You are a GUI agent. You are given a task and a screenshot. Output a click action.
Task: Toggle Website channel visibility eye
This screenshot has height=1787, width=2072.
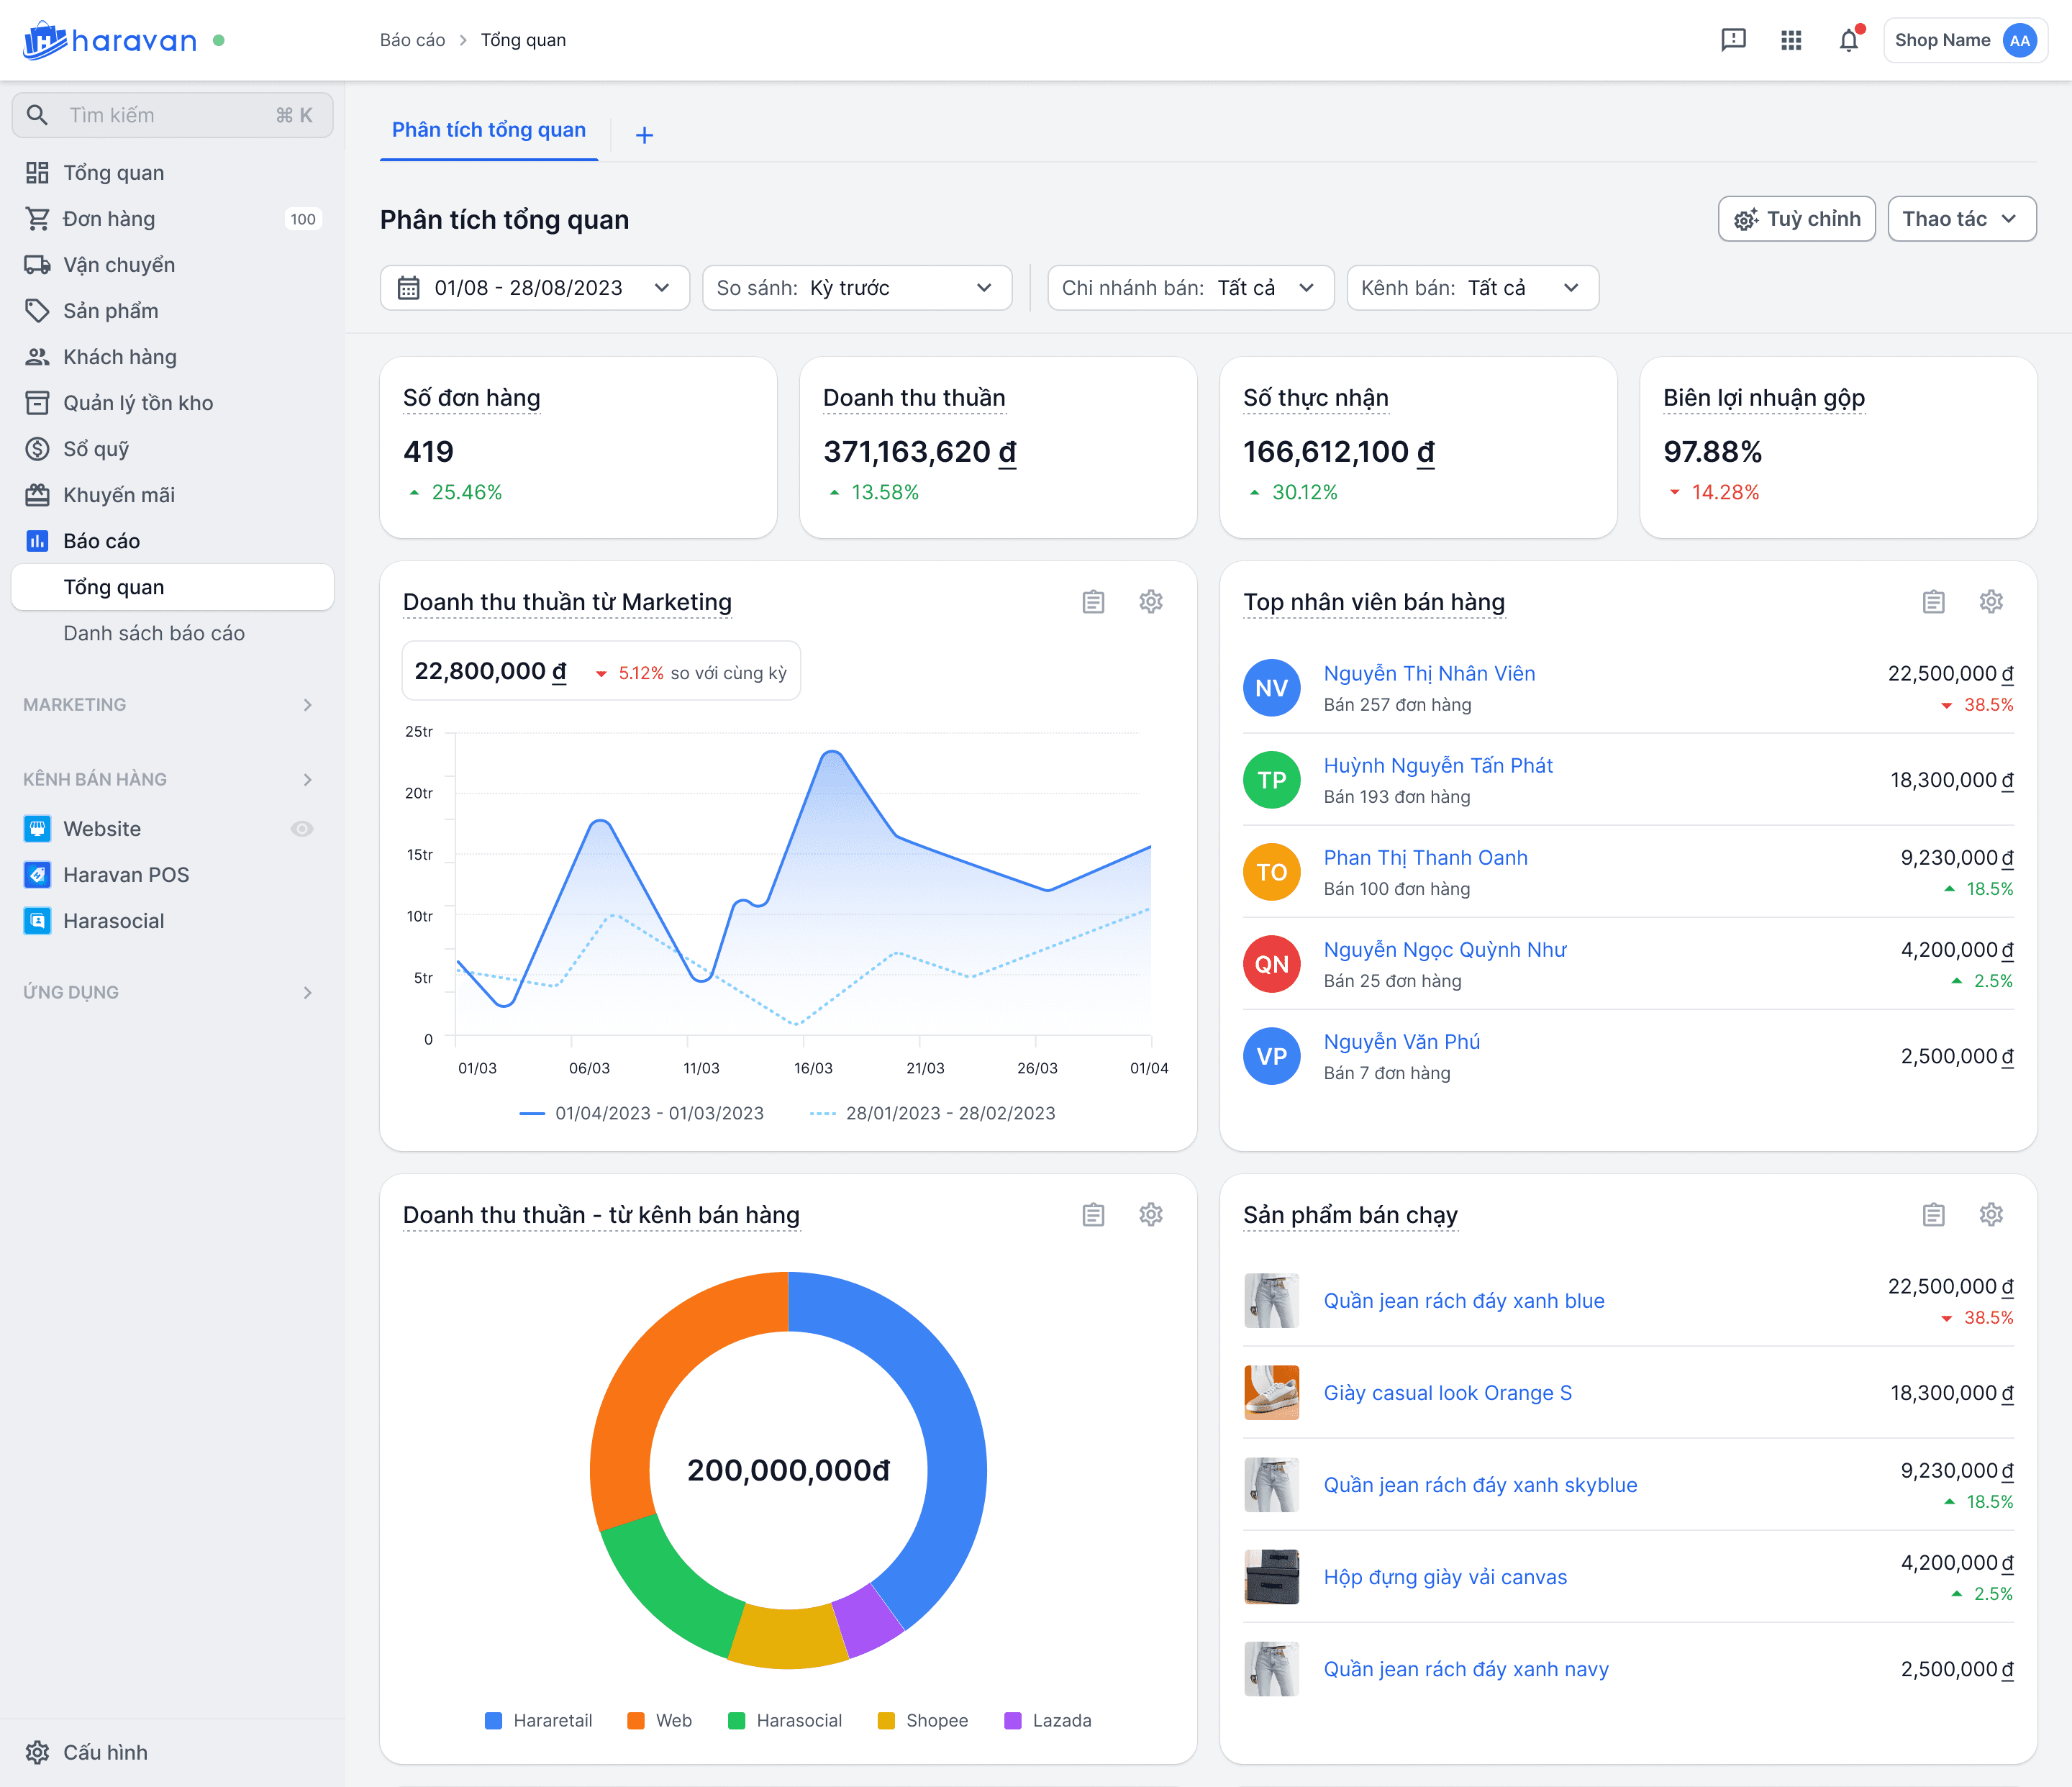tap(302, 829)
